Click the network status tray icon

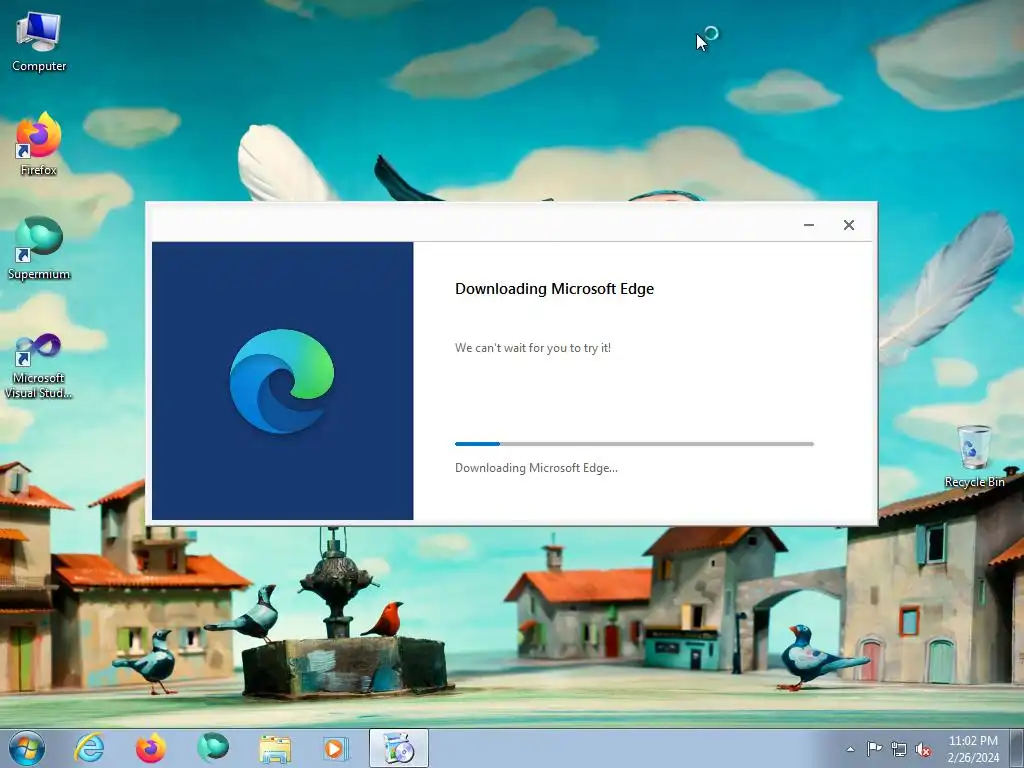(899, 749)
